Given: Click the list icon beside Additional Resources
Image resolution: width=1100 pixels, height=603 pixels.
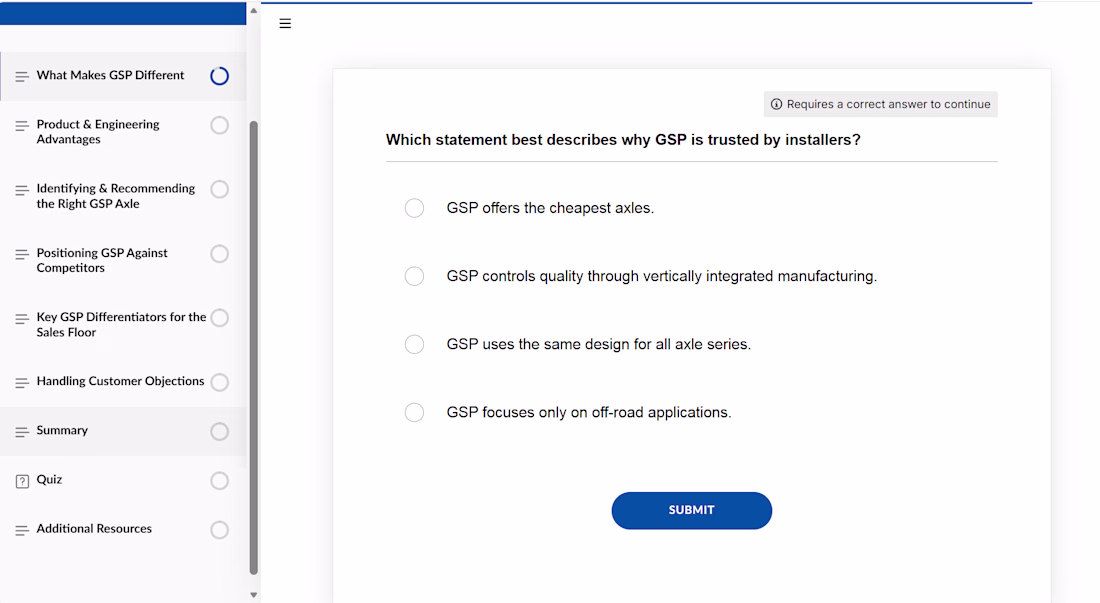Looking at the screenshot, I should (22, 531).
